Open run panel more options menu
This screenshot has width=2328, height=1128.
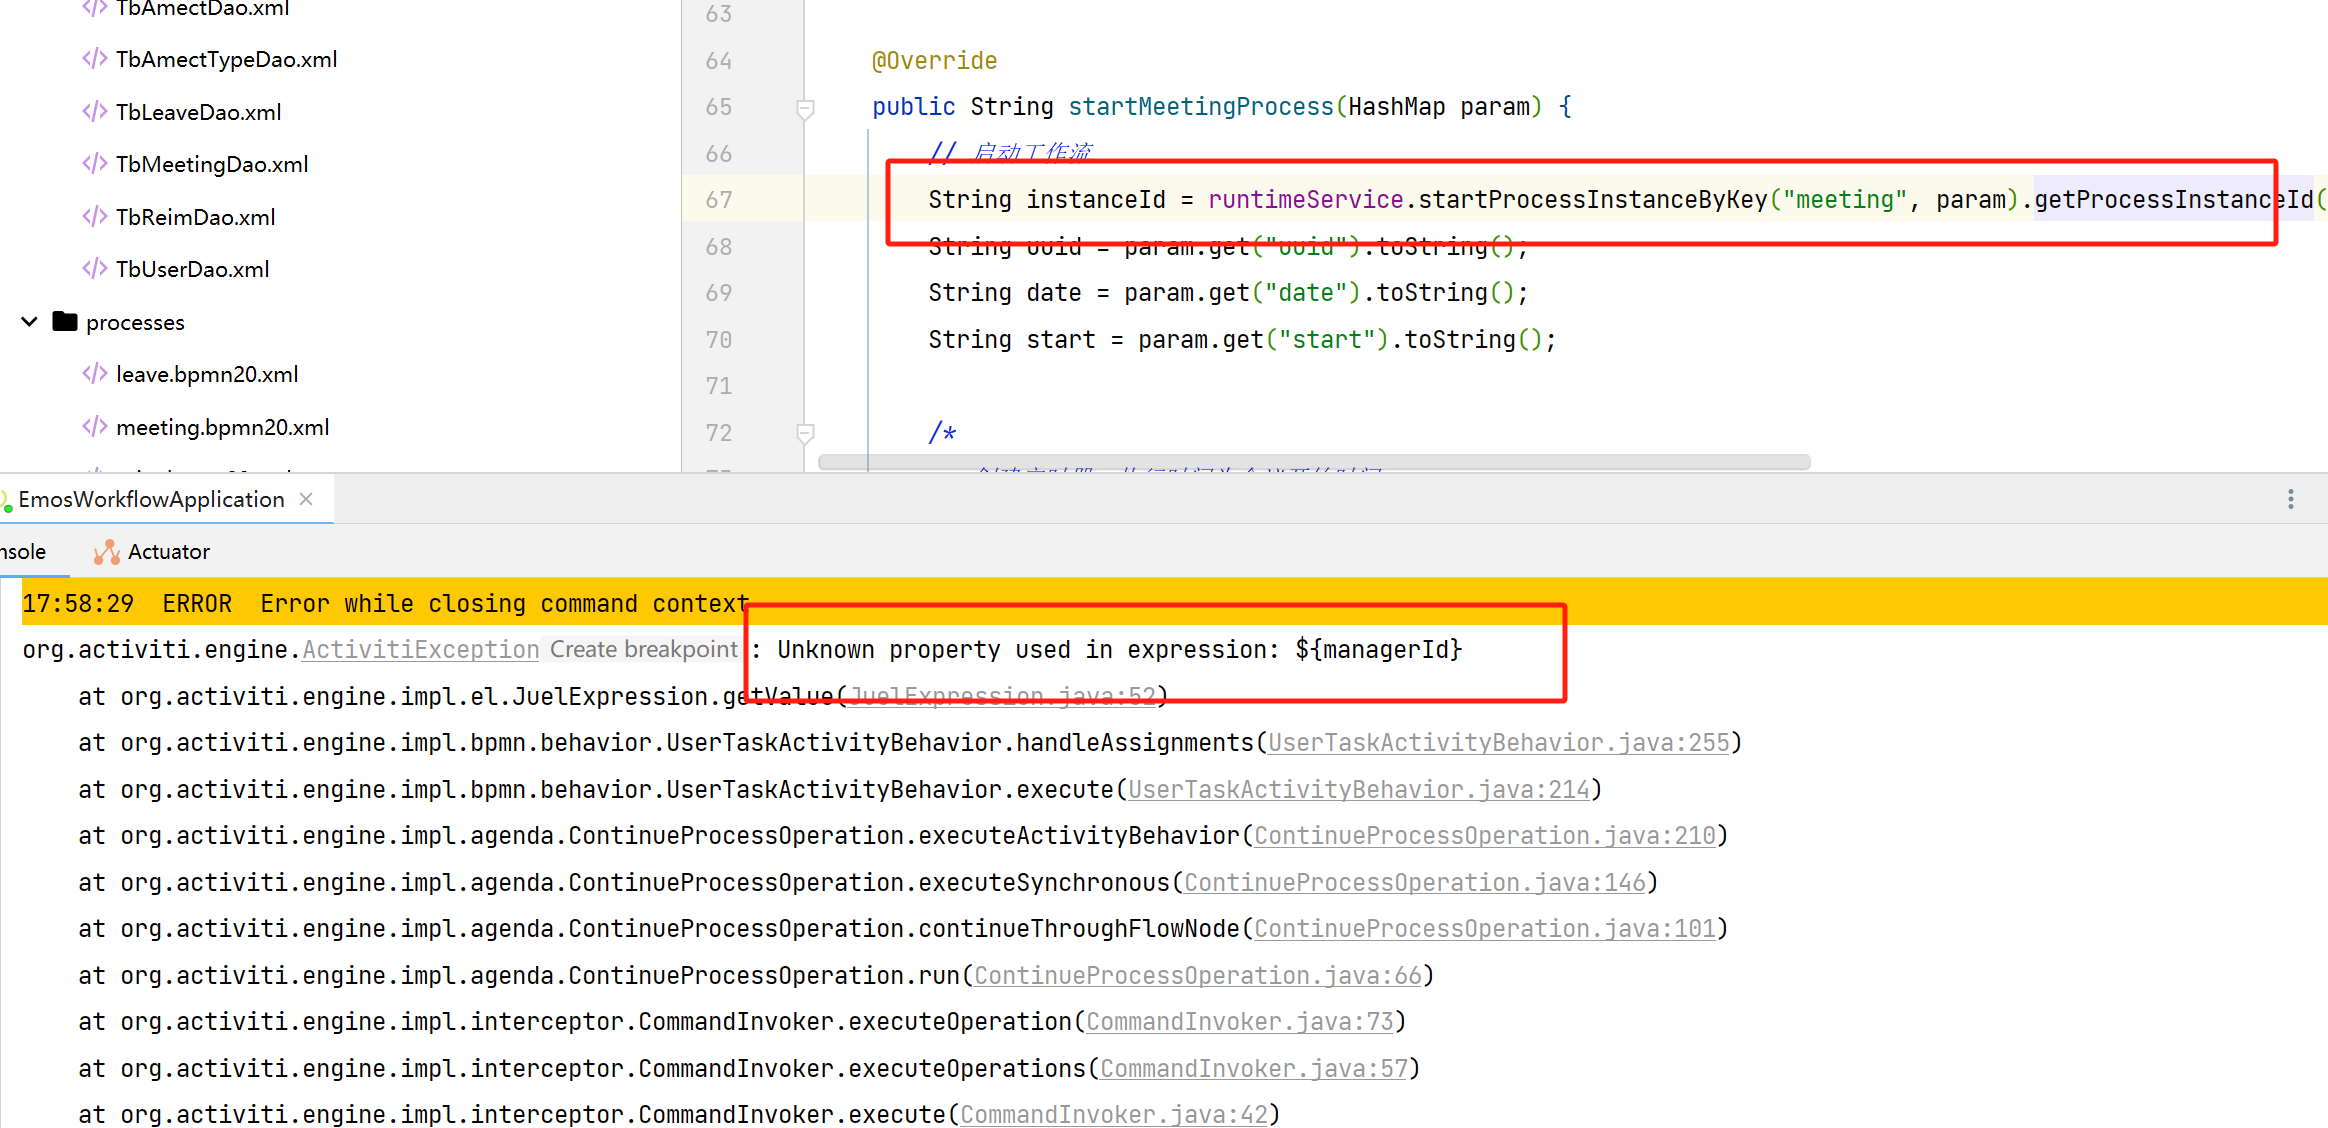pyautogui.click(x=2290, y=499)
